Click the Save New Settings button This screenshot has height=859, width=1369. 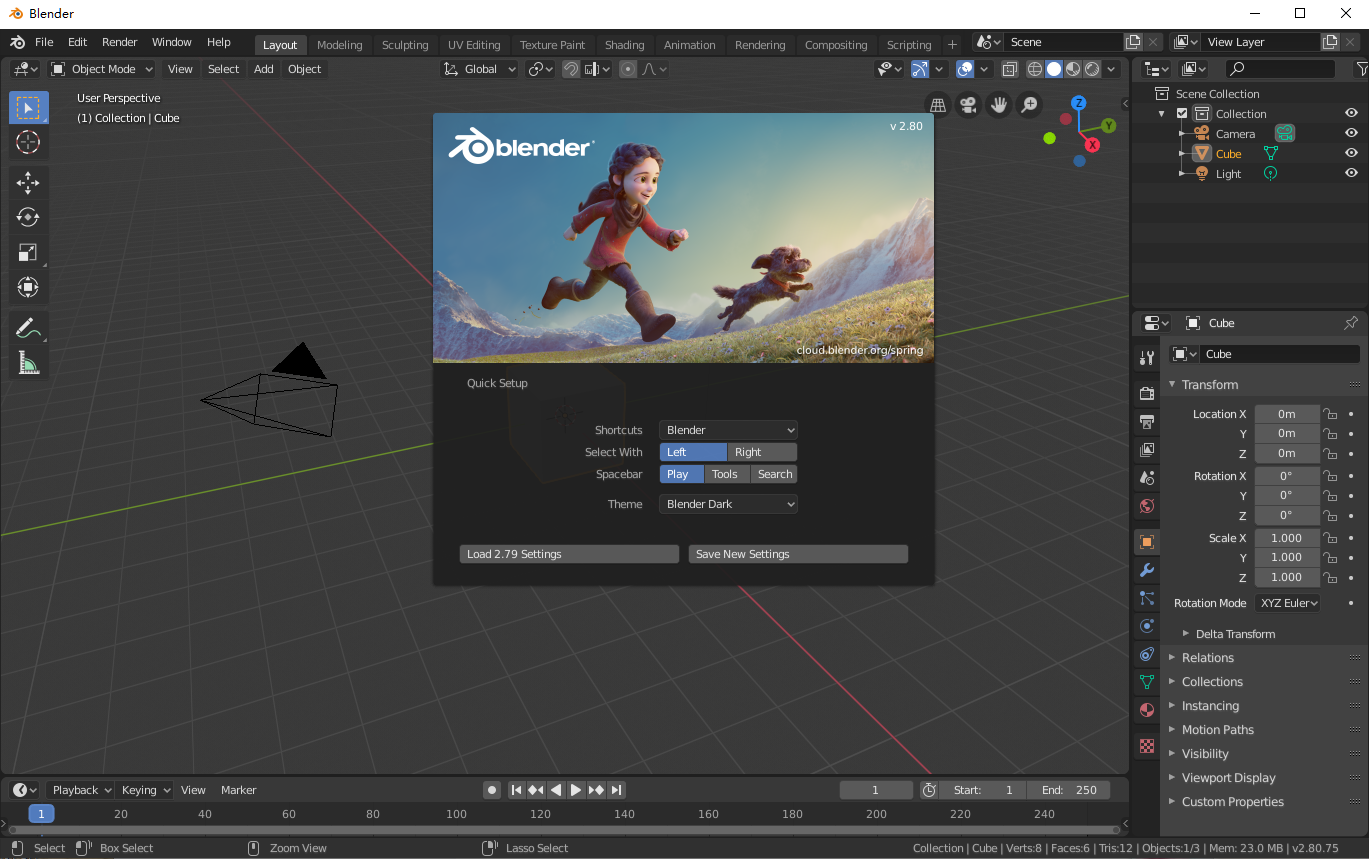pos(797,553)
